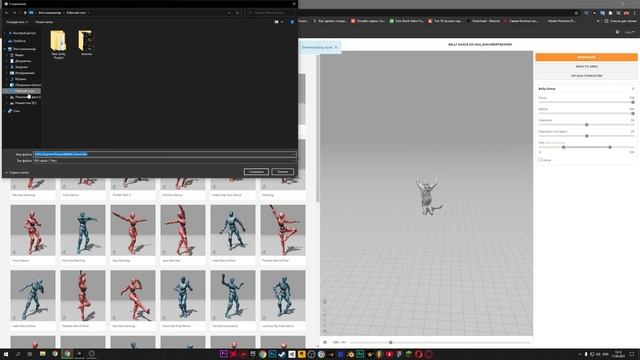The width and height of the screenshot is (640, 360).
Task: Select Изображения in the sidebar
Action: point(24,73)
